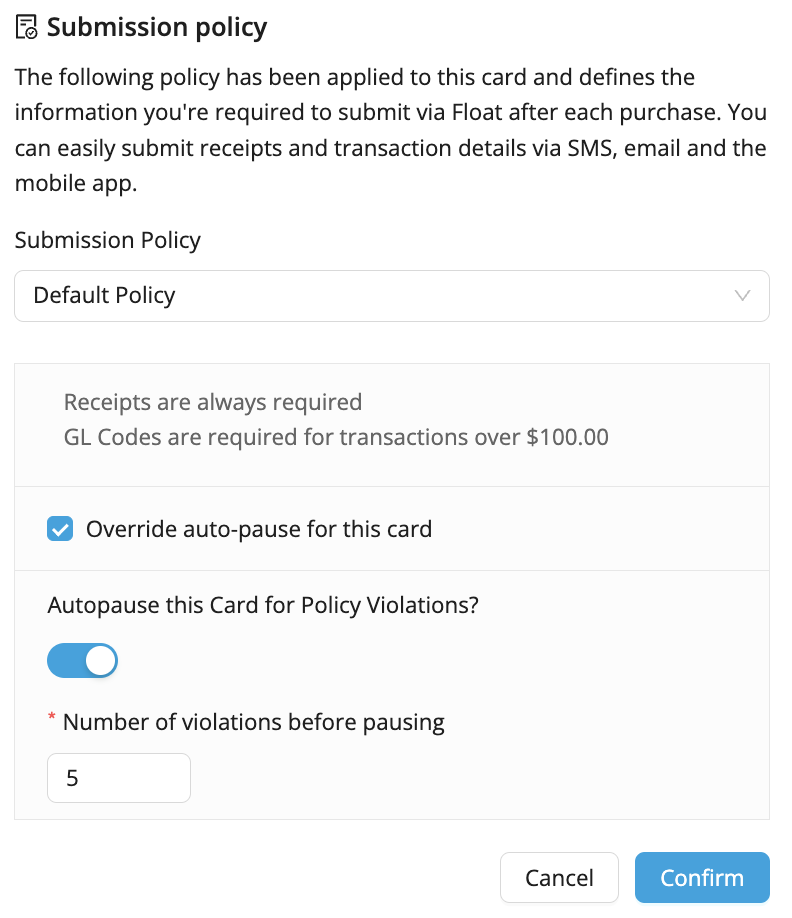Click the checkmark inside the blue checkbox
The image size is (792, 918).
pos(60,529)
